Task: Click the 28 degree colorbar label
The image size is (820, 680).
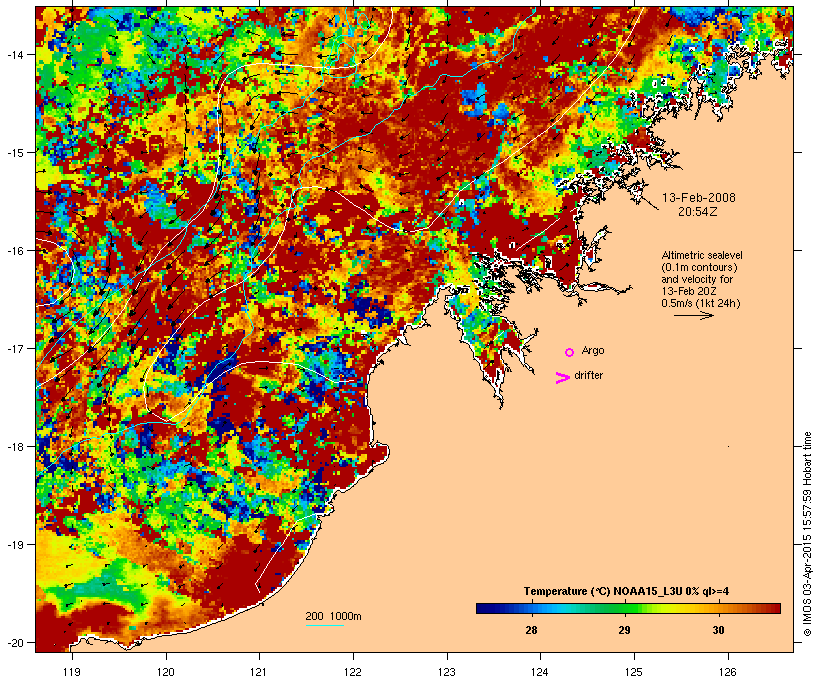Action: point(531,630)
